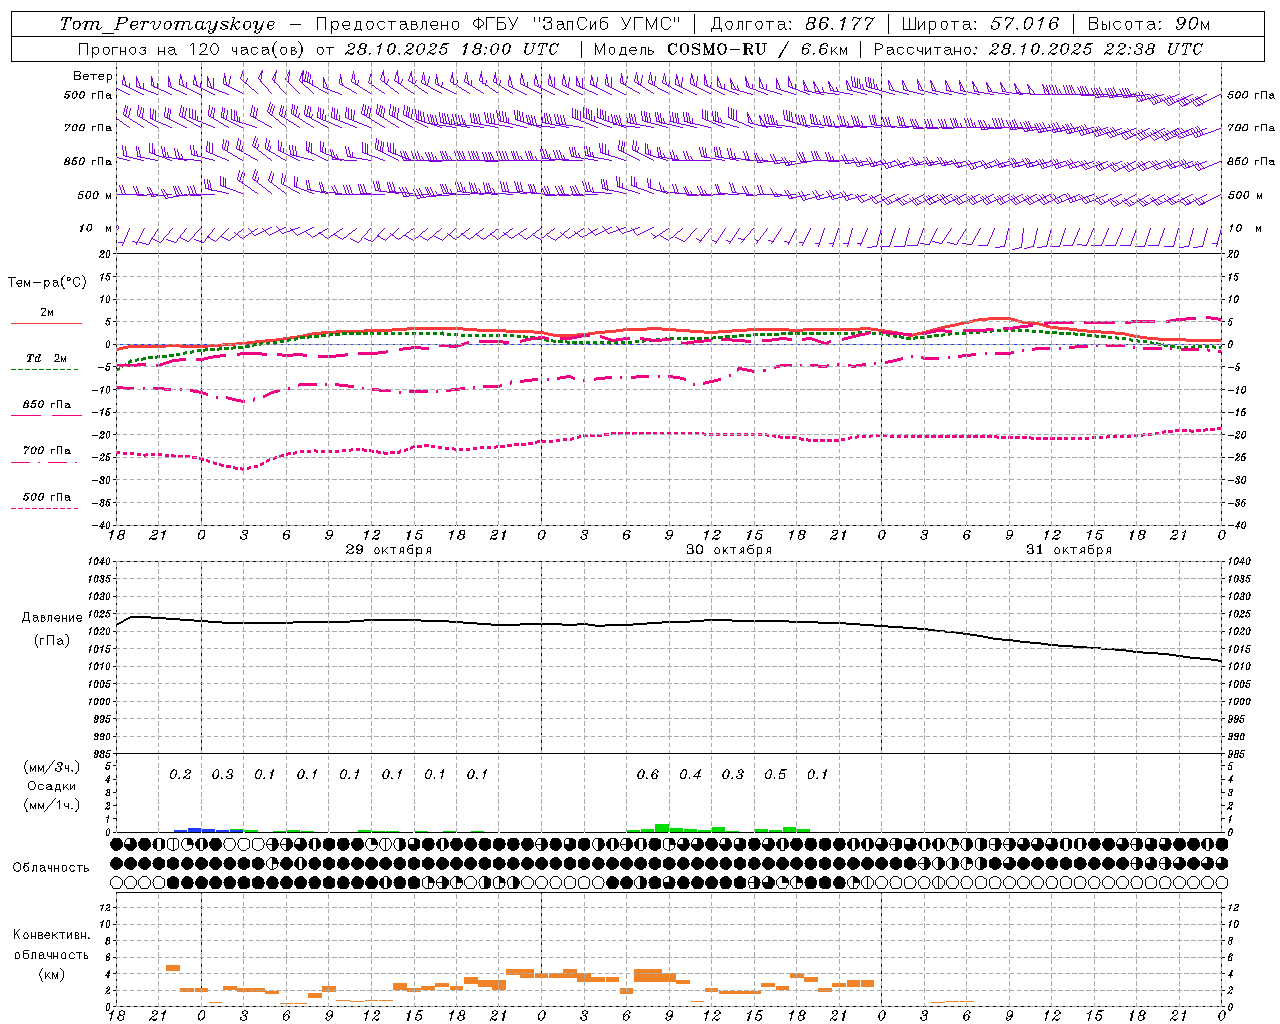Click the 0.4 precipitation value
Screen dimensions: 1280x1024
(x=691, y=775)
